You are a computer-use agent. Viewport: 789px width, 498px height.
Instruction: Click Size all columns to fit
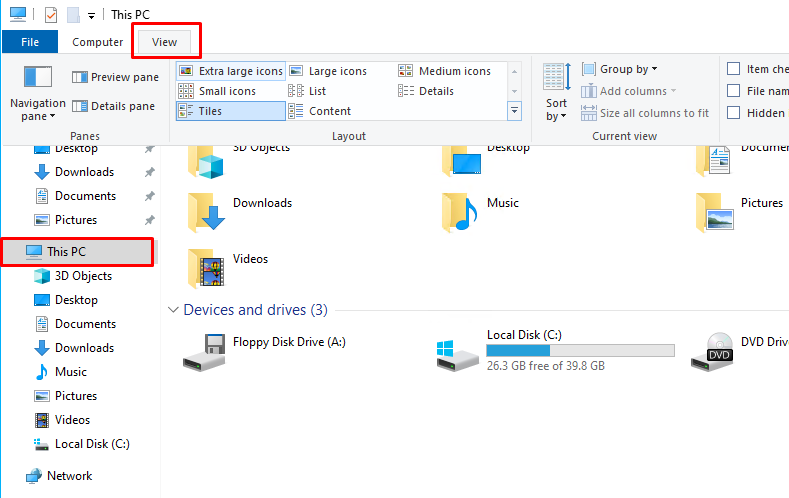click(x=645, y=113)
